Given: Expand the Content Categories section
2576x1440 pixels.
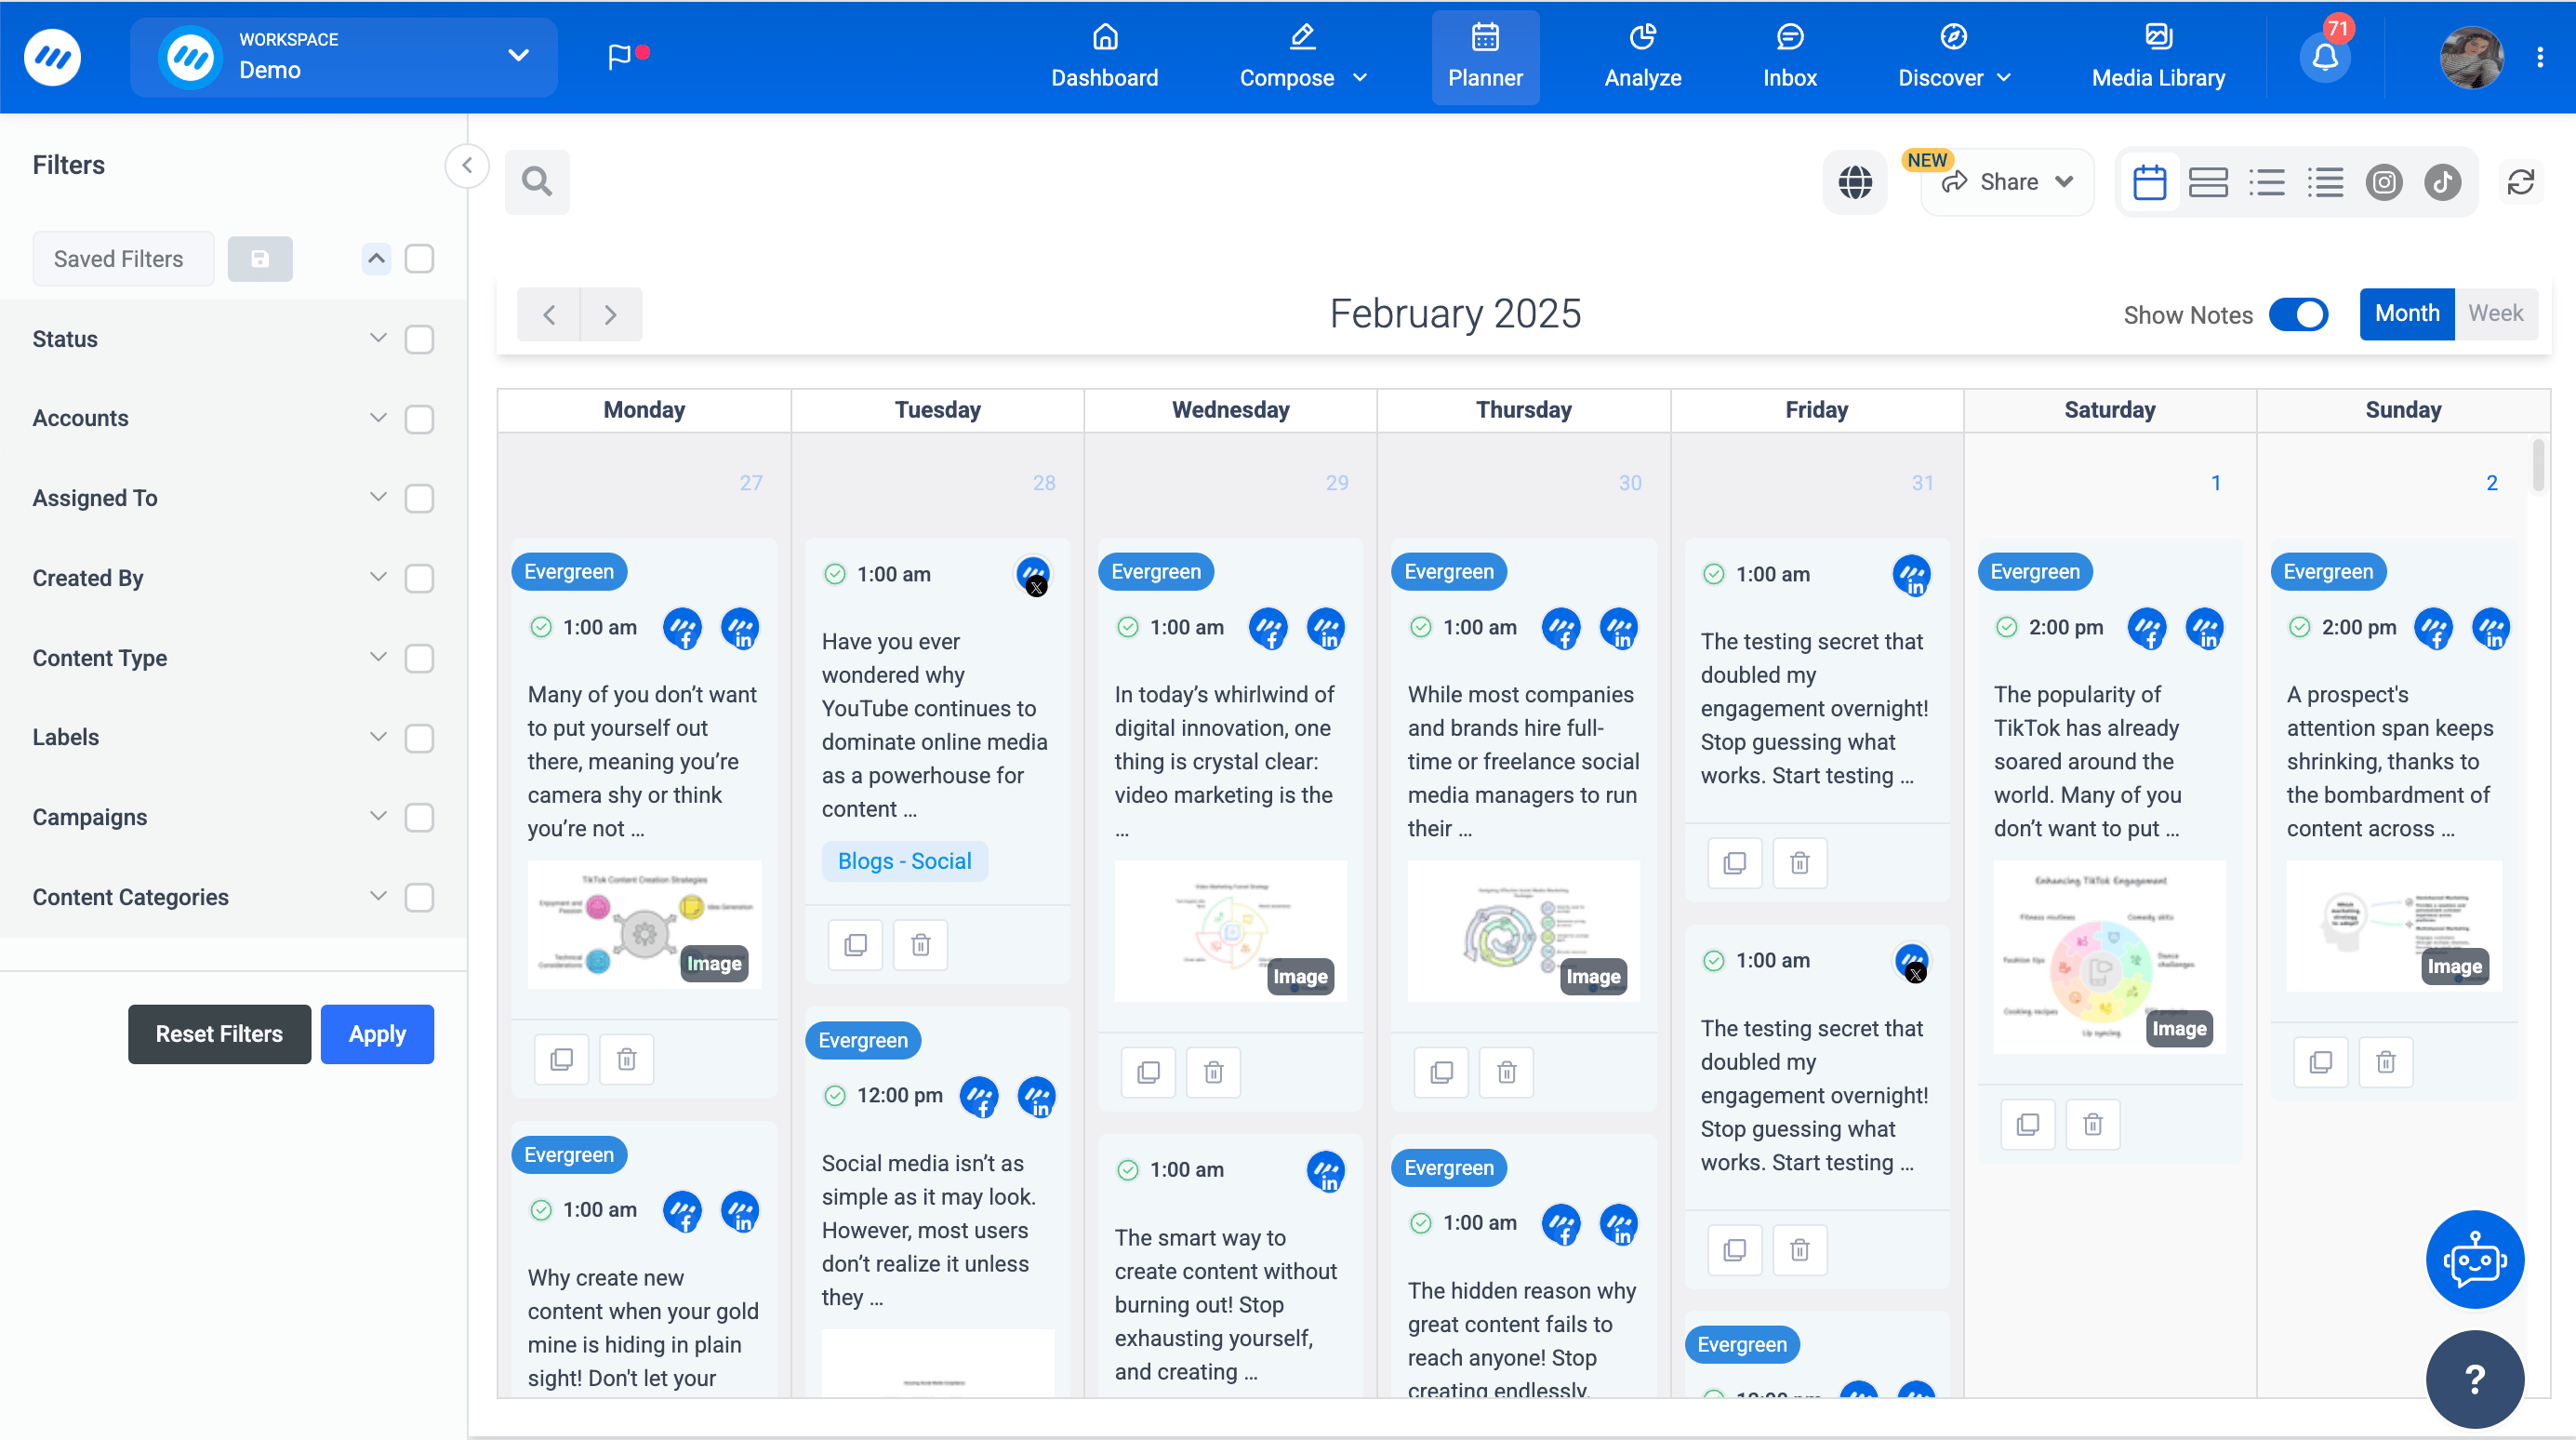Looking at the screenshot, I should (377, 895).
